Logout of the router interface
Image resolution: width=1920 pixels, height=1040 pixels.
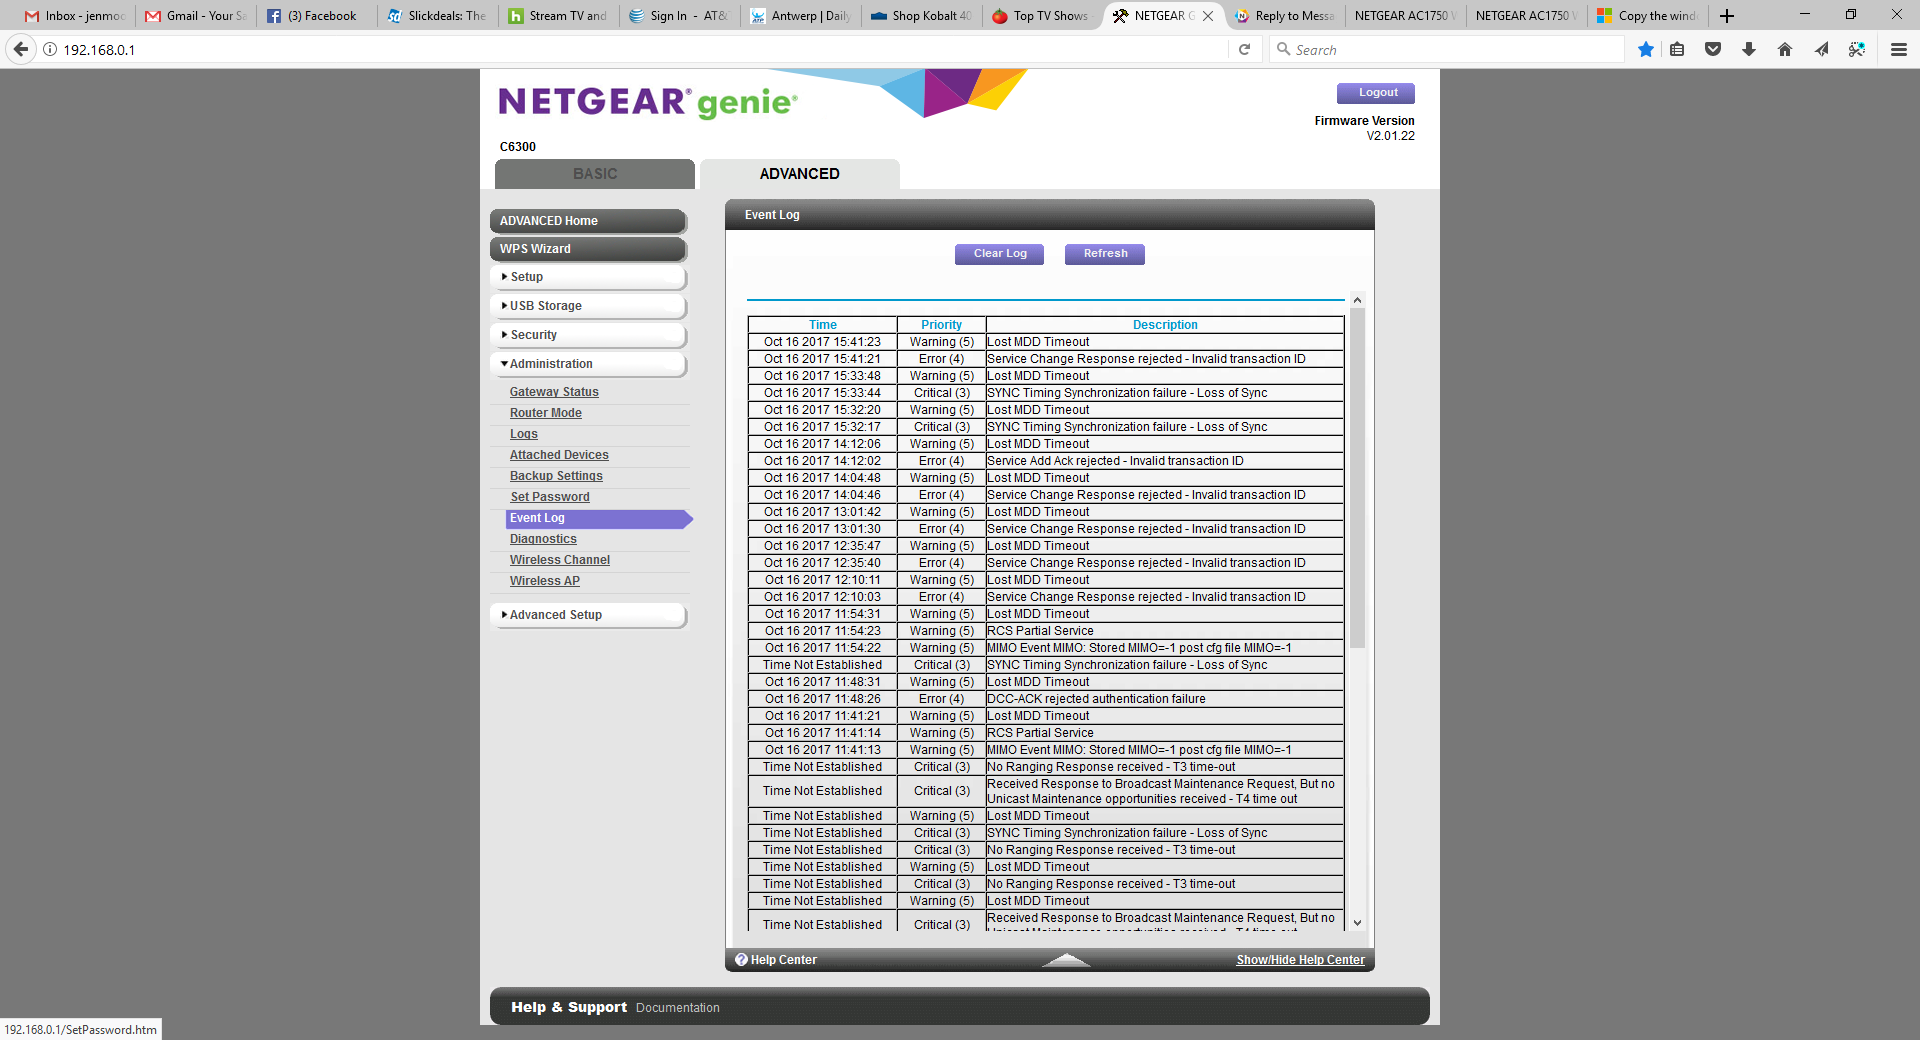click(x=1375, y=93)
